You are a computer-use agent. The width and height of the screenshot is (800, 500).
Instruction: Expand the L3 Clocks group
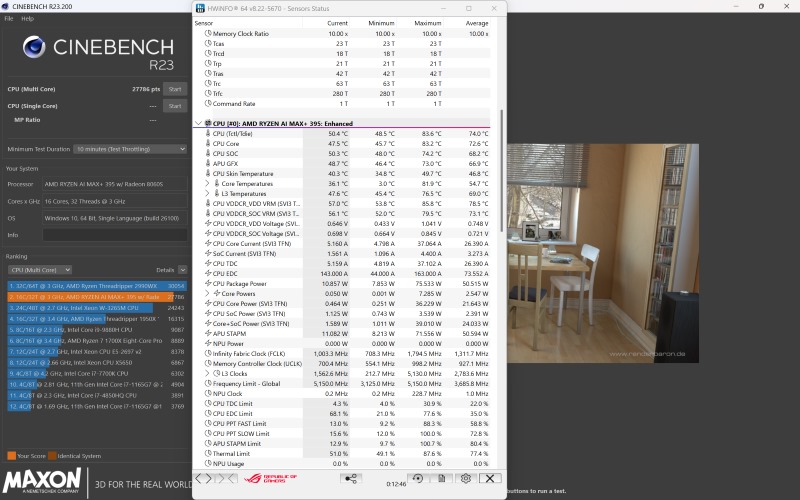click(x=207, y=373)
